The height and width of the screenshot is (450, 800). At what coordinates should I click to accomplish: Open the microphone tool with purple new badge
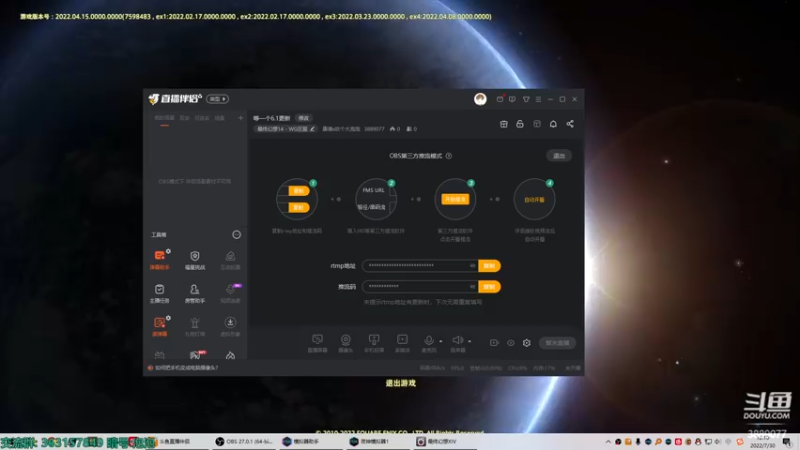[230, 293]
